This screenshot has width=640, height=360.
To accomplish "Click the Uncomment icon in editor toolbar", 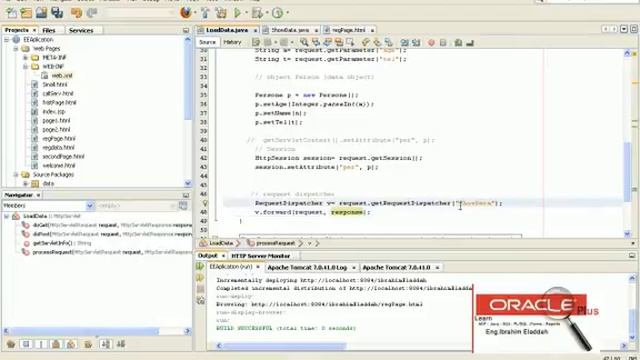I will (x=470, y=42).
